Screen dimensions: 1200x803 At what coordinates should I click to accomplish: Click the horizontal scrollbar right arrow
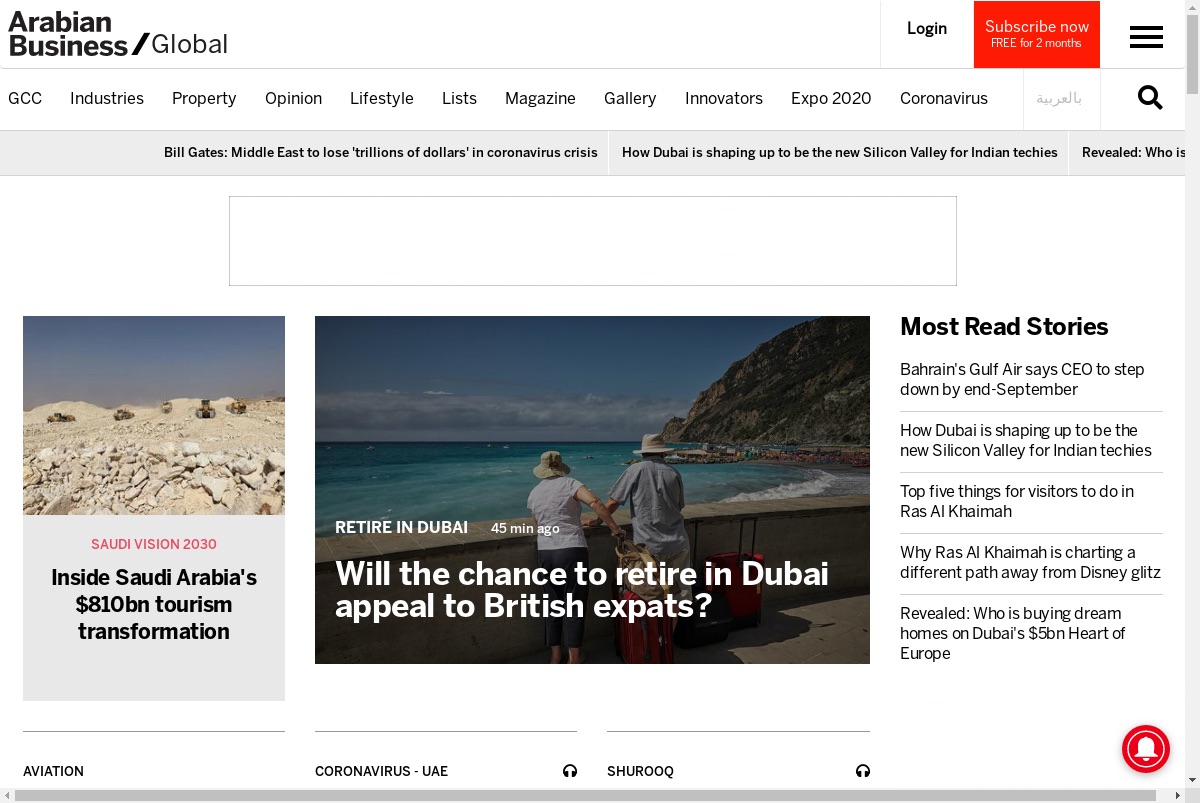tap(1177, 795)
